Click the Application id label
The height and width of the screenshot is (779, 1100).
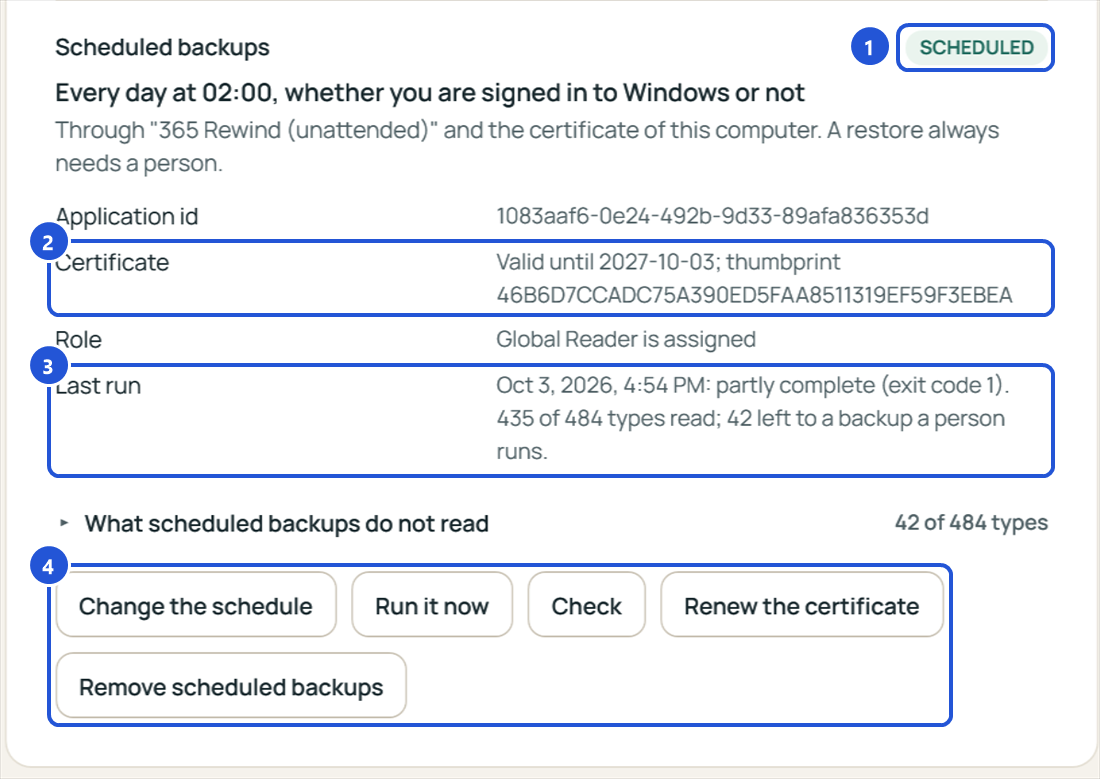[x=127, y=217]
